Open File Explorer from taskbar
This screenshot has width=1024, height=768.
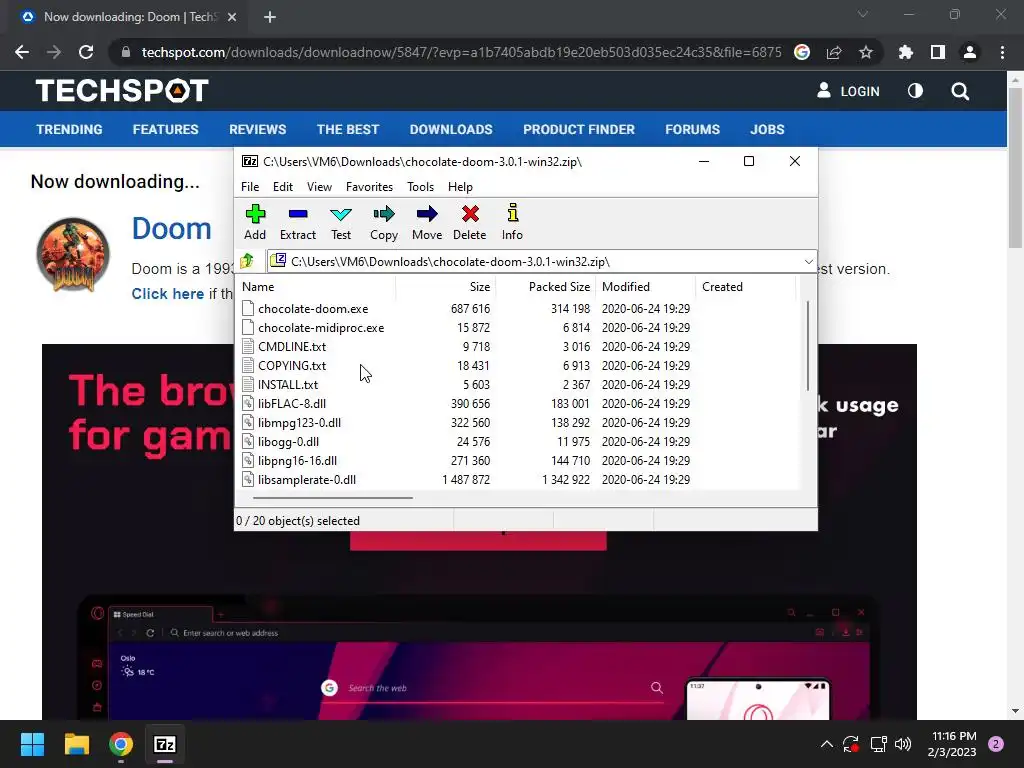point(76,744)
